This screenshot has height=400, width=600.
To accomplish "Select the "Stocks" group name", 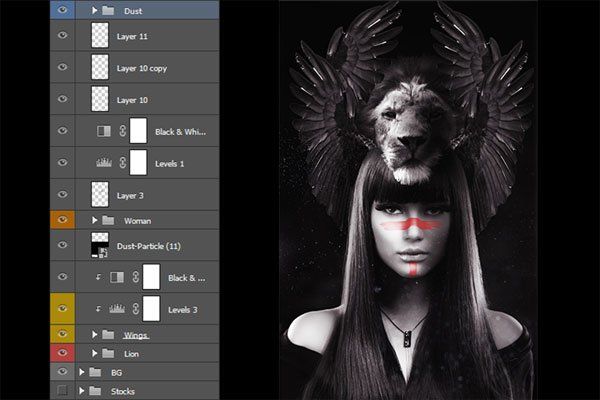I will (x=123, y=391).
